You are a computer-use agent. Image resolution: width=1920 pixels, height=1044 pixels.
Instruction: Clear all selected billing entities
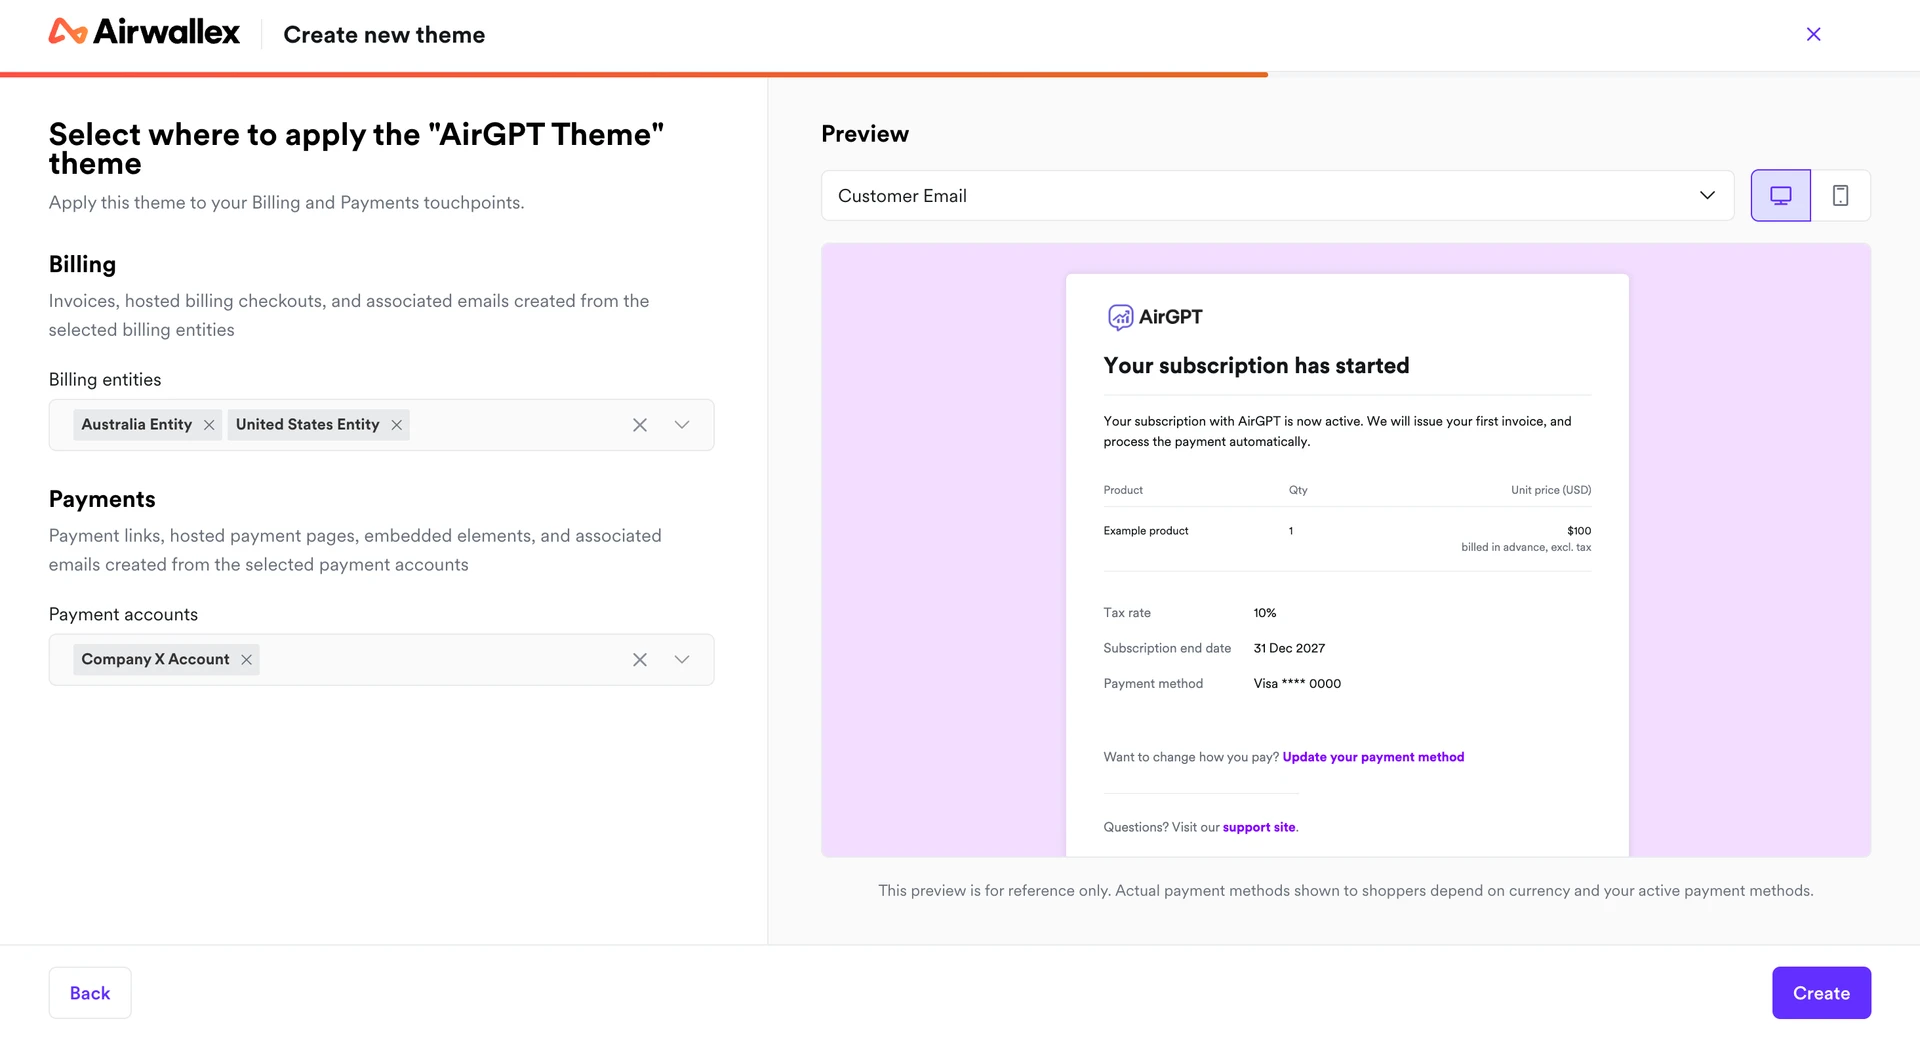click(640, 425)
